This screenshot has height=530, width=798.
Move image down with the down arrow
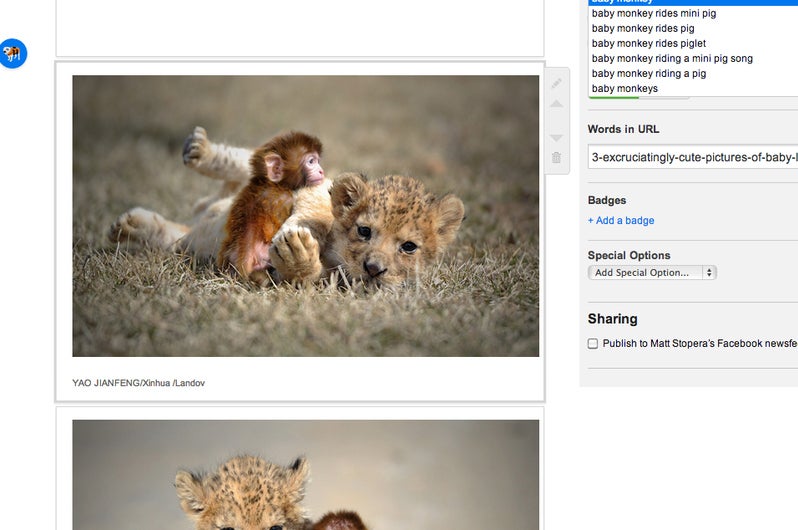click(x=557, y=137)
